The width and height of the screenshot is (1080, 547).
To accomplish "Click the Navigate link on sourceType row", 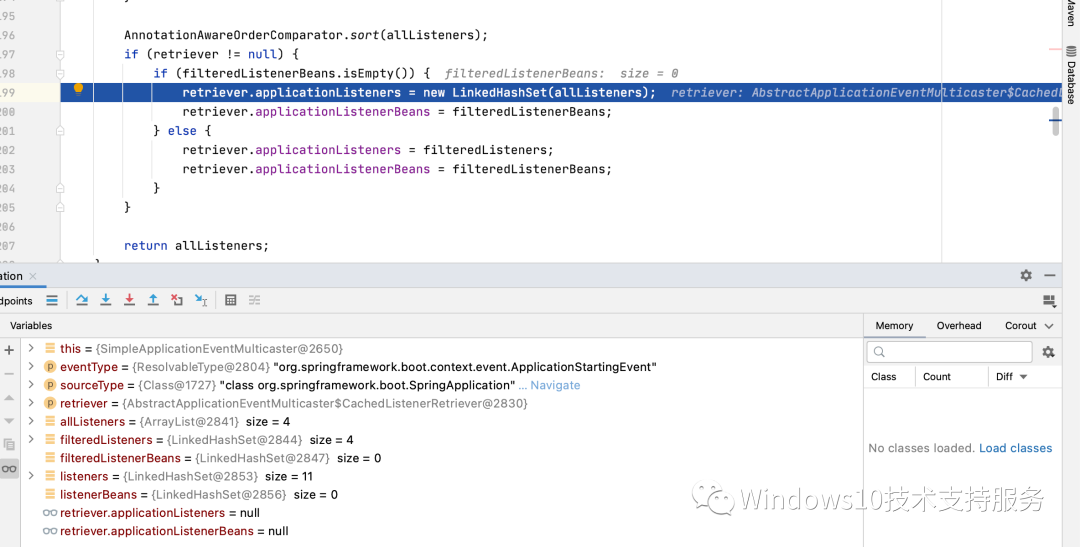I will 555,385.
